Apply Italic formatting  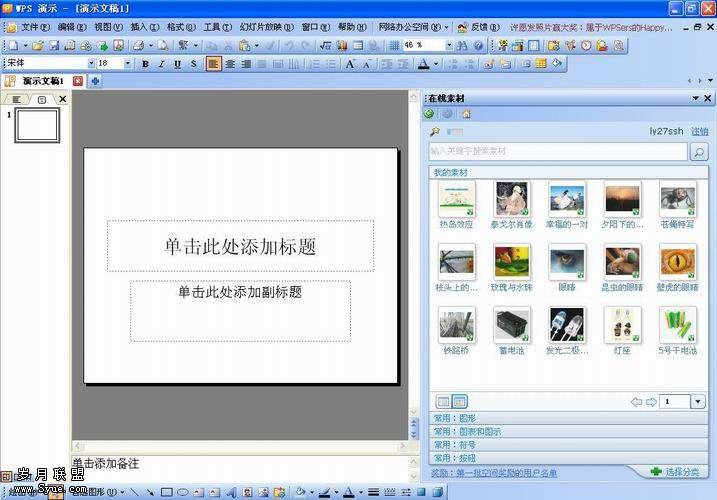(x=161, y=64)
